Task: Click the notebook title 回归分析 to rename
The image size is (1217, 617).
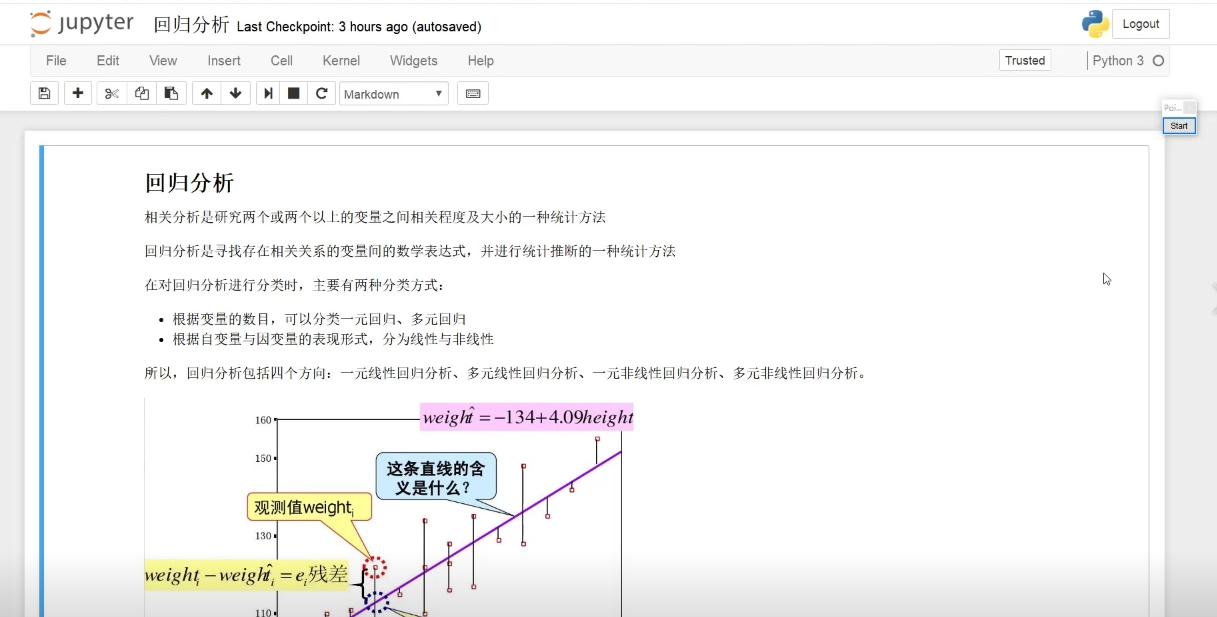Action: click(191, 25)
